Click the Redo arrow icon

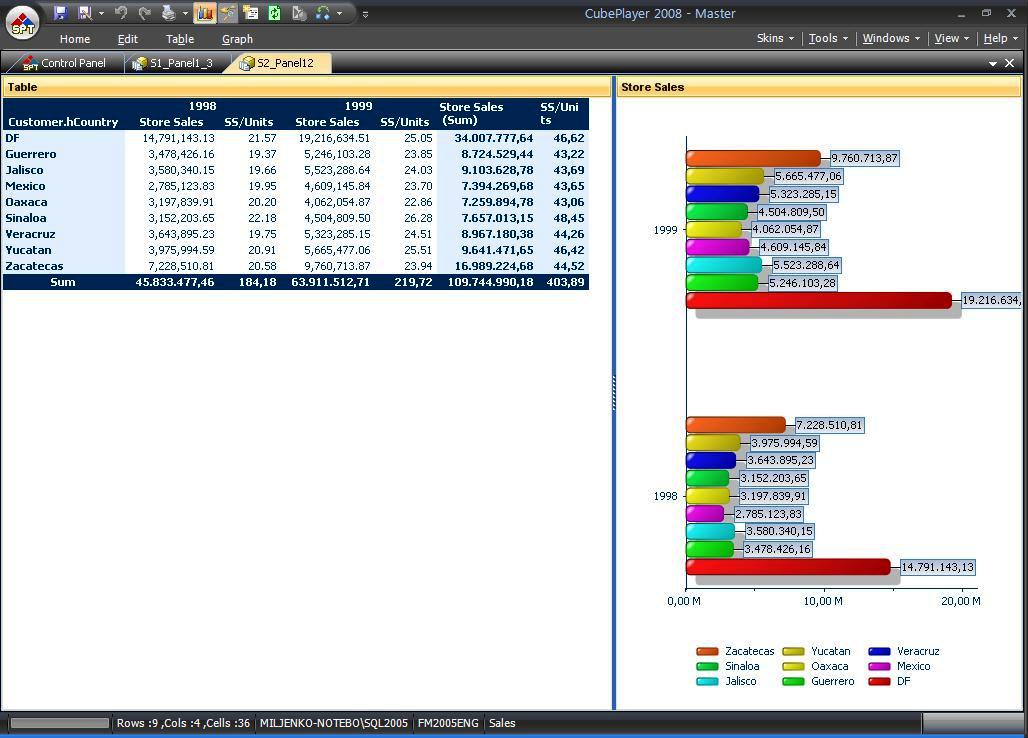tap(145, 13)
